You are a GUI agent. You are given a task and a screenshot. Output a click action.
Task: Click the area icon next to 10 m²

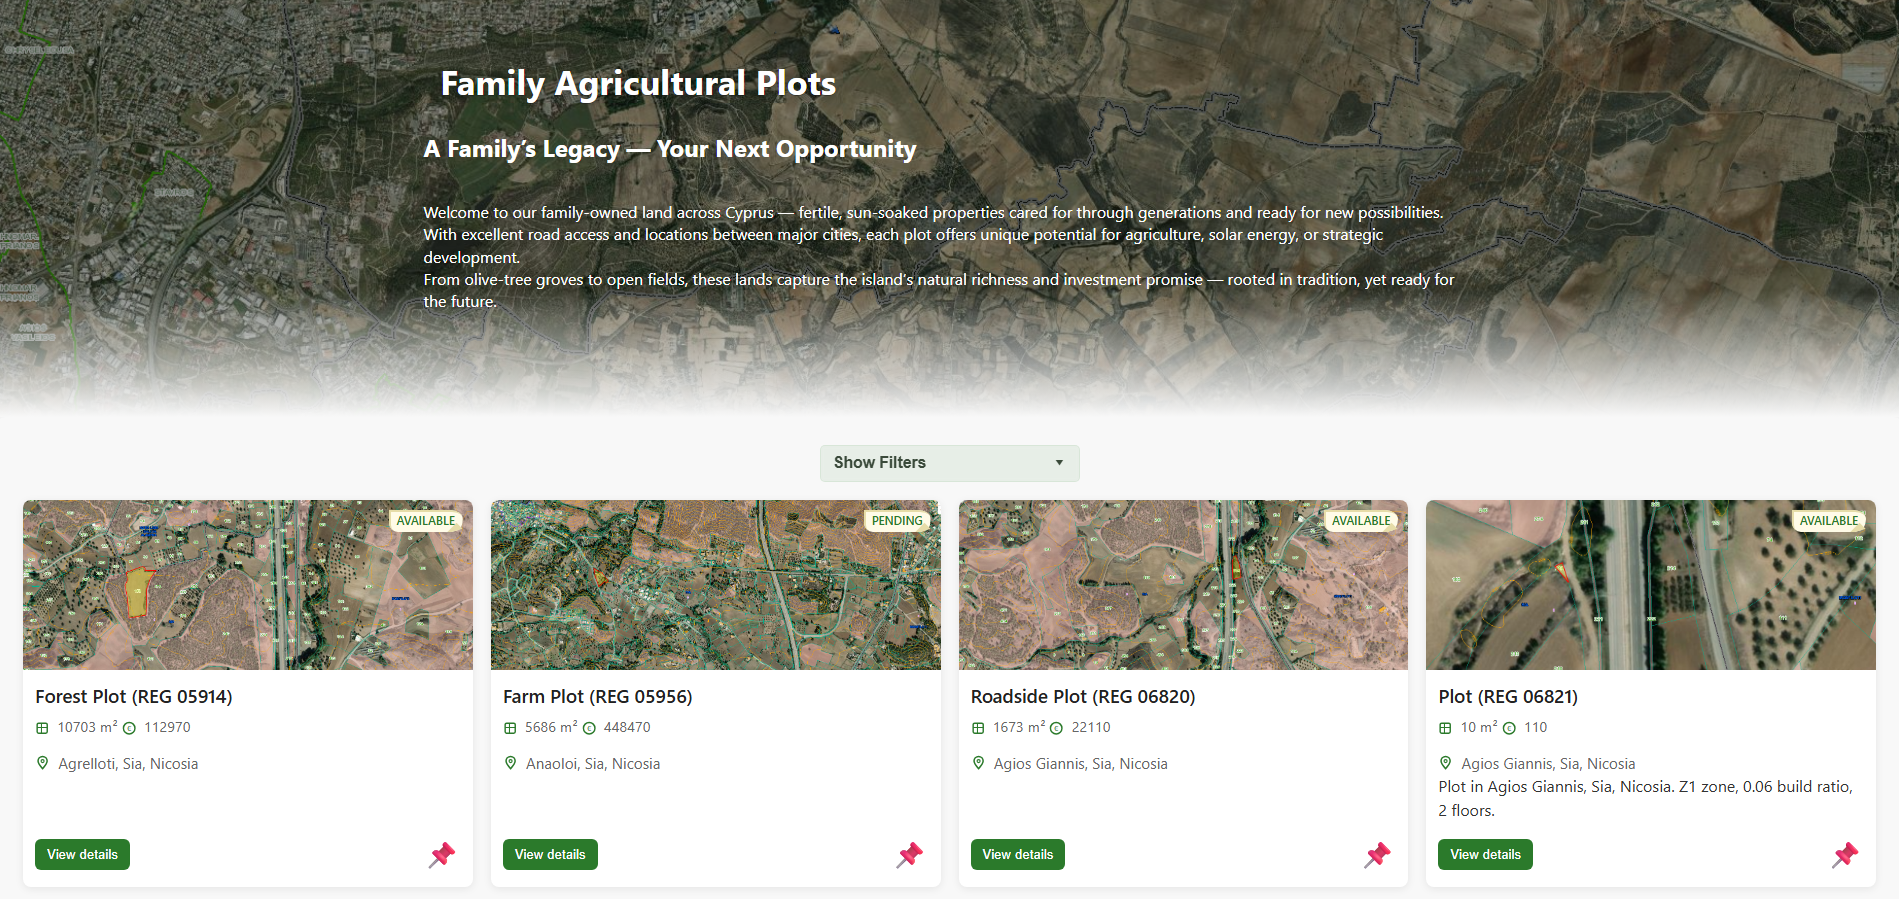click(1445, 728)
